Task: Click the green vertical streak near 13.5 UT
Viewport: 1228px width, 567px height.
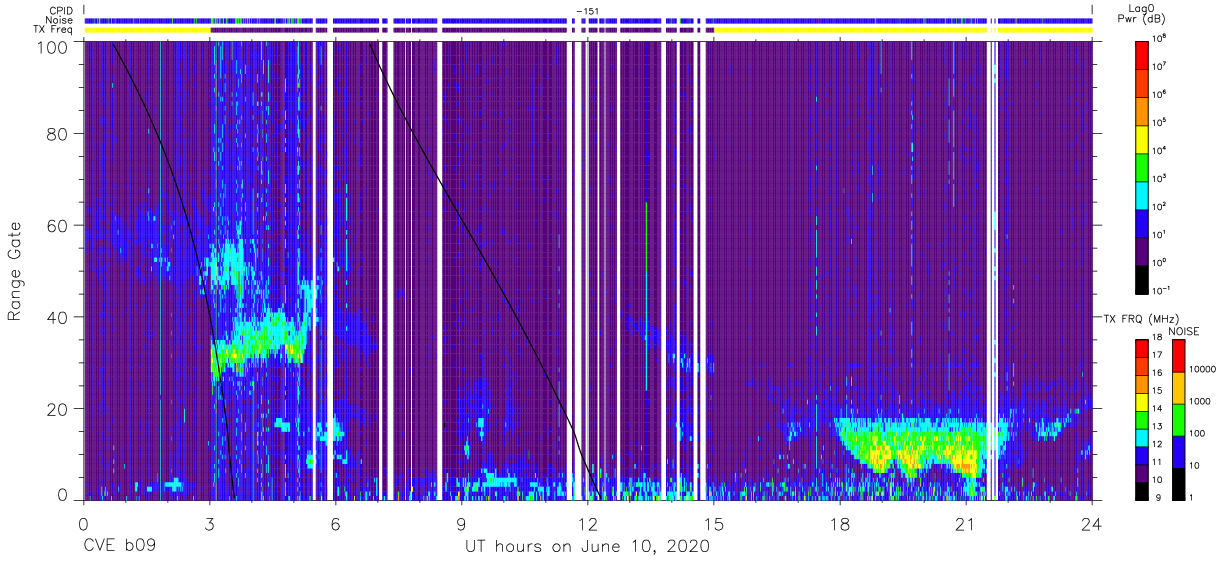Action: coord(647,296)
